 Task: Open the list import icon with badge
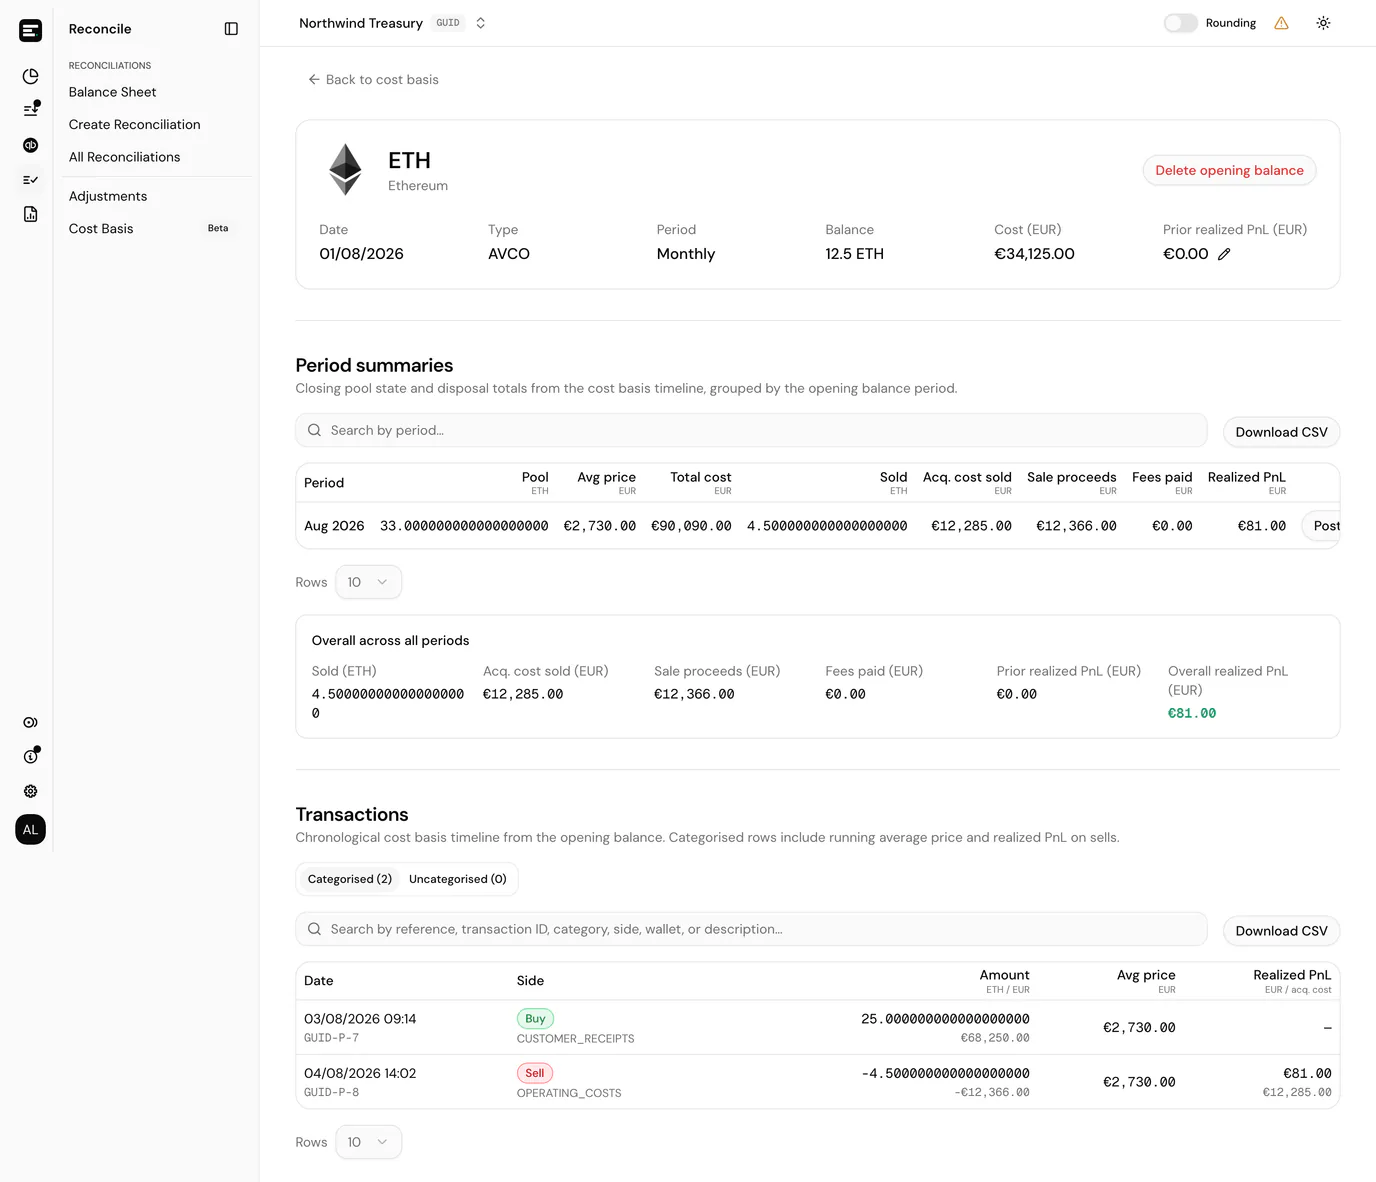click(x=31, y=109)
